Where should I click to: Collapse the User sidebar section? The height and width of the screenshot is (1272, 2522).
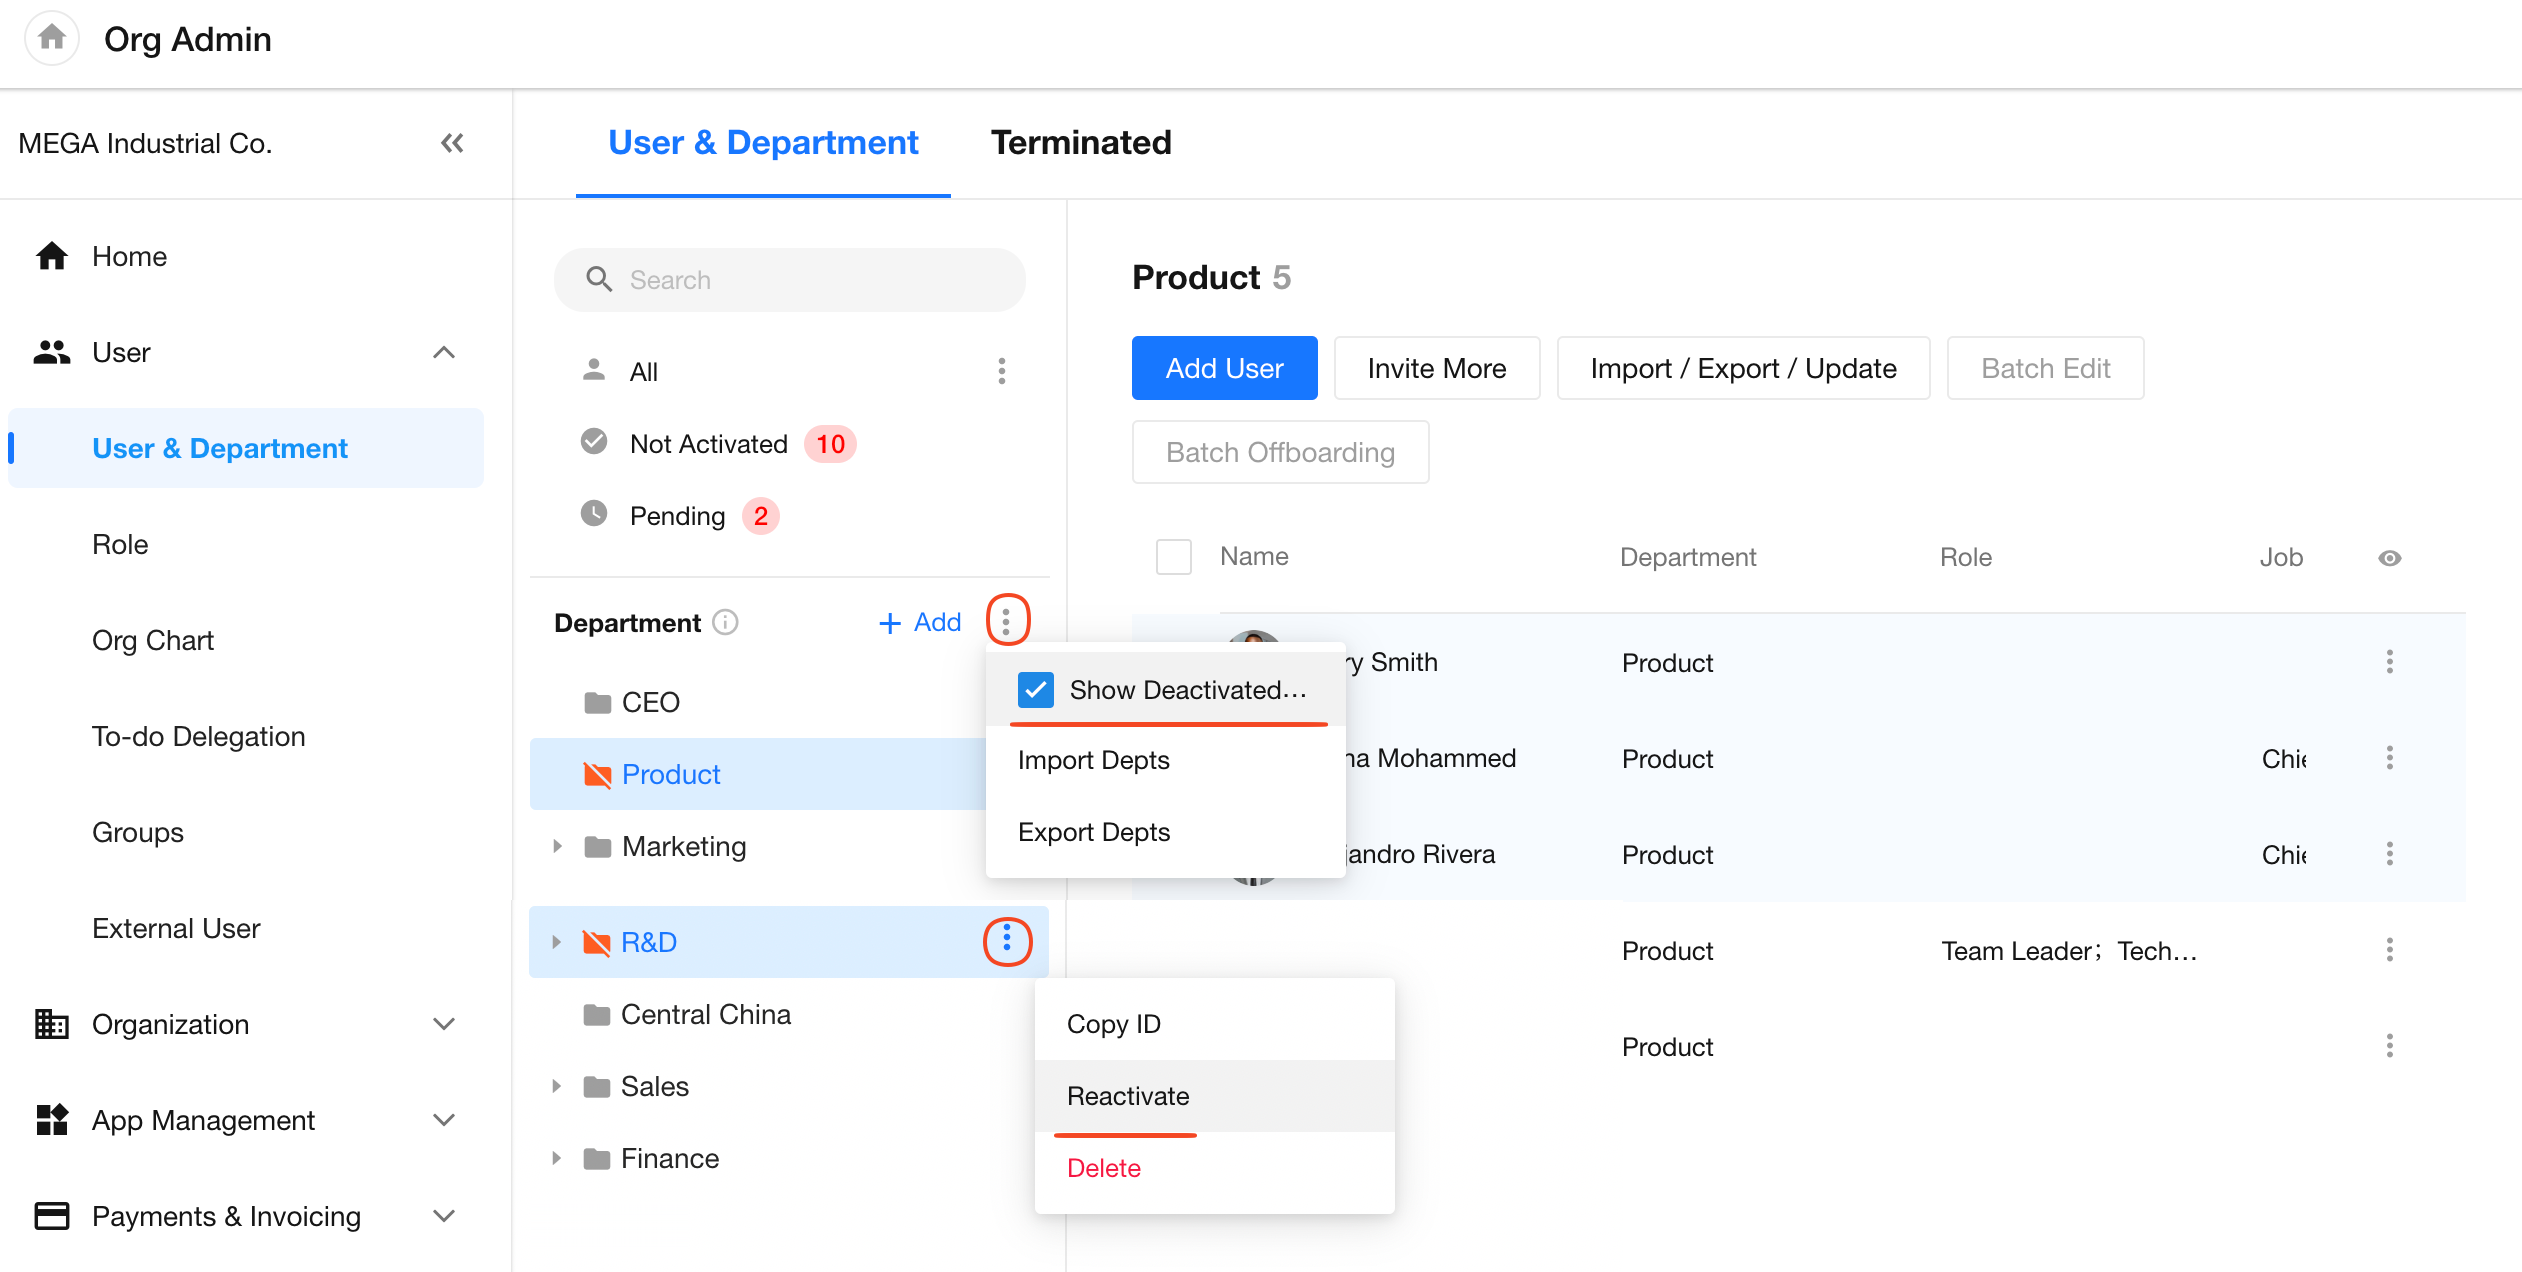point(444,352)
